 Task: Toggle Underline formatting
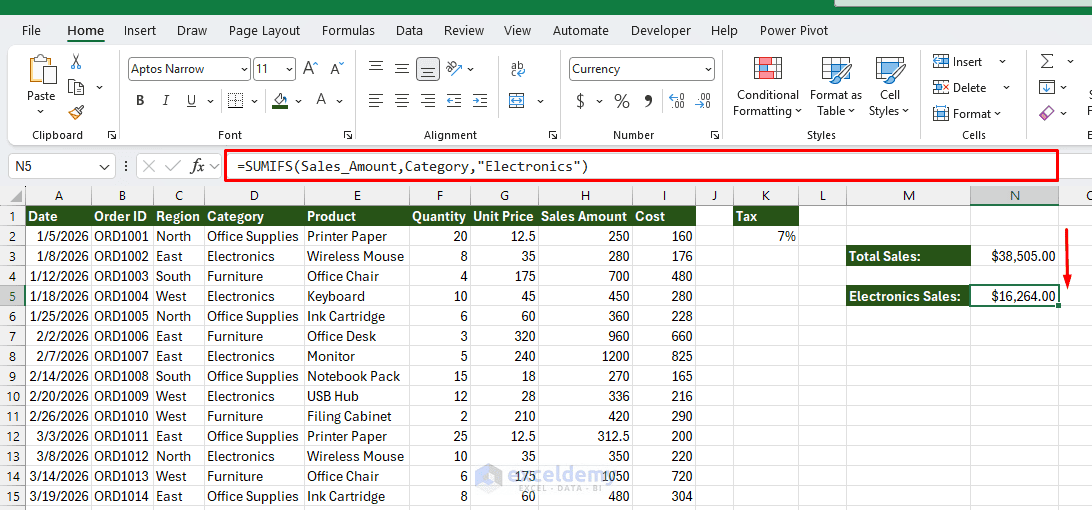pyautogui.click(x=191, y=100)
